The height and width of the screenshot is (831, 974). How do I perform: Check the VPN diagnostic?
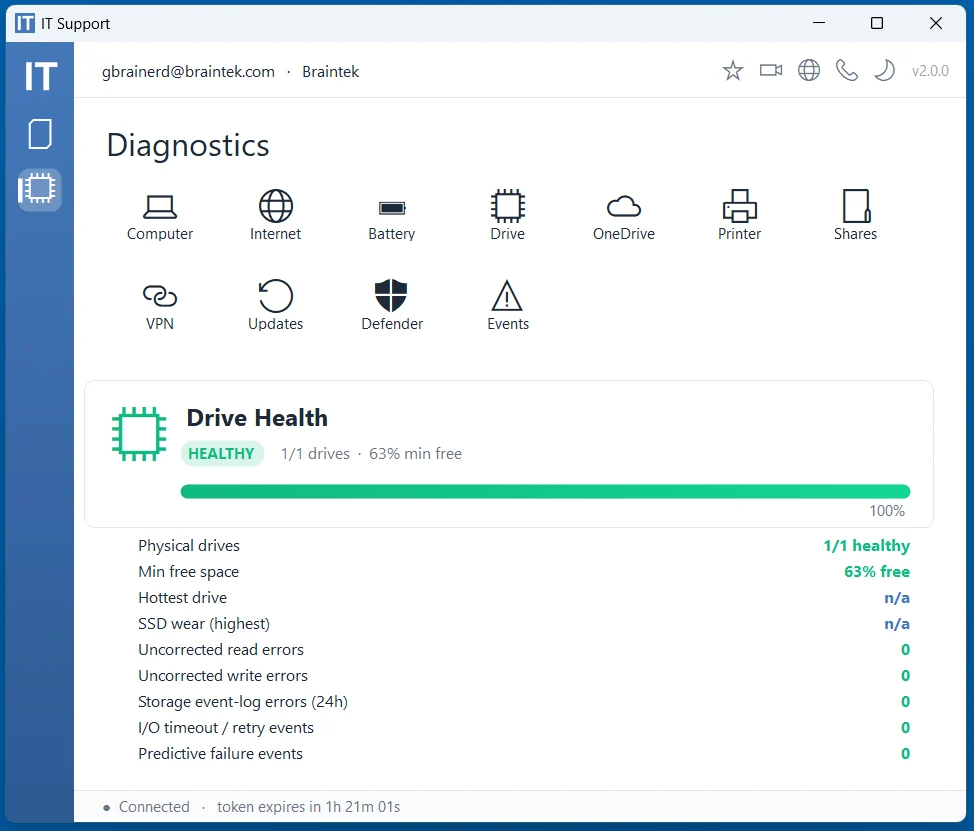160,306
